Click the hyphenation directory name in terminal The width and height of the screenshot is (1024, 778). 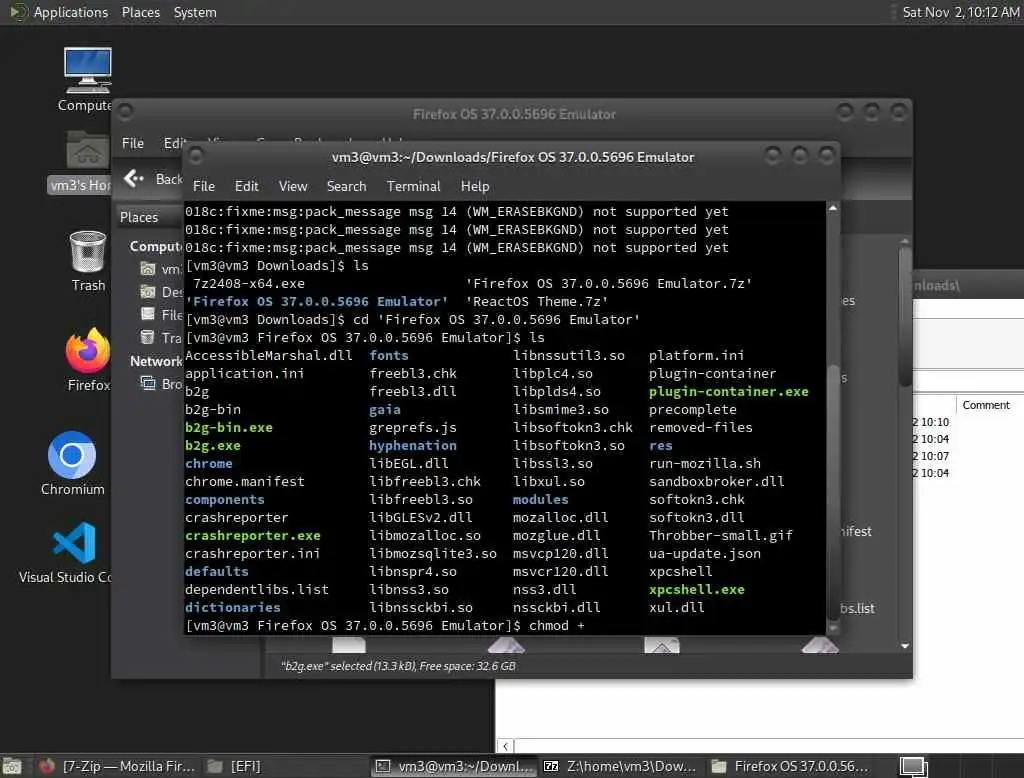click(413, 446)
